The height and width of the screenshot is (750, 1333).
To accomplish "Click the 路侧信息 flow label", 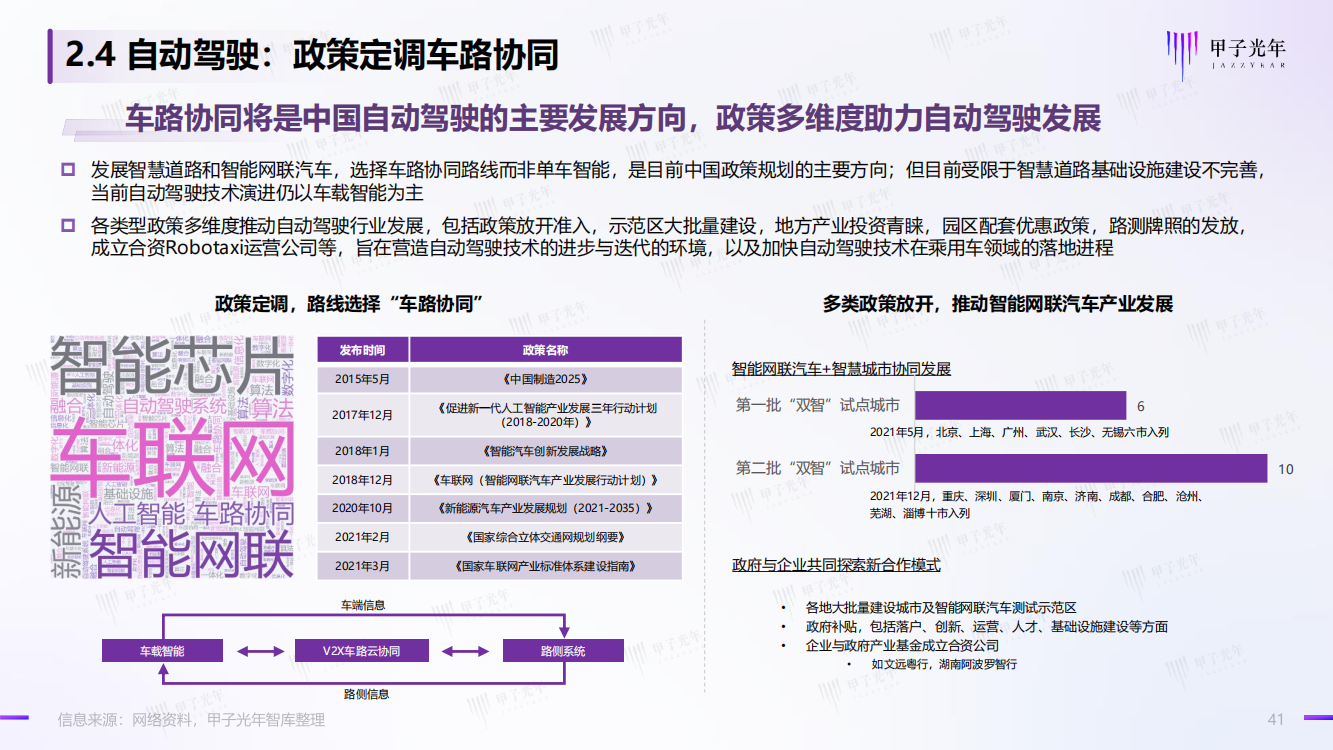I will pyautogui.click(x=366, y=693).
